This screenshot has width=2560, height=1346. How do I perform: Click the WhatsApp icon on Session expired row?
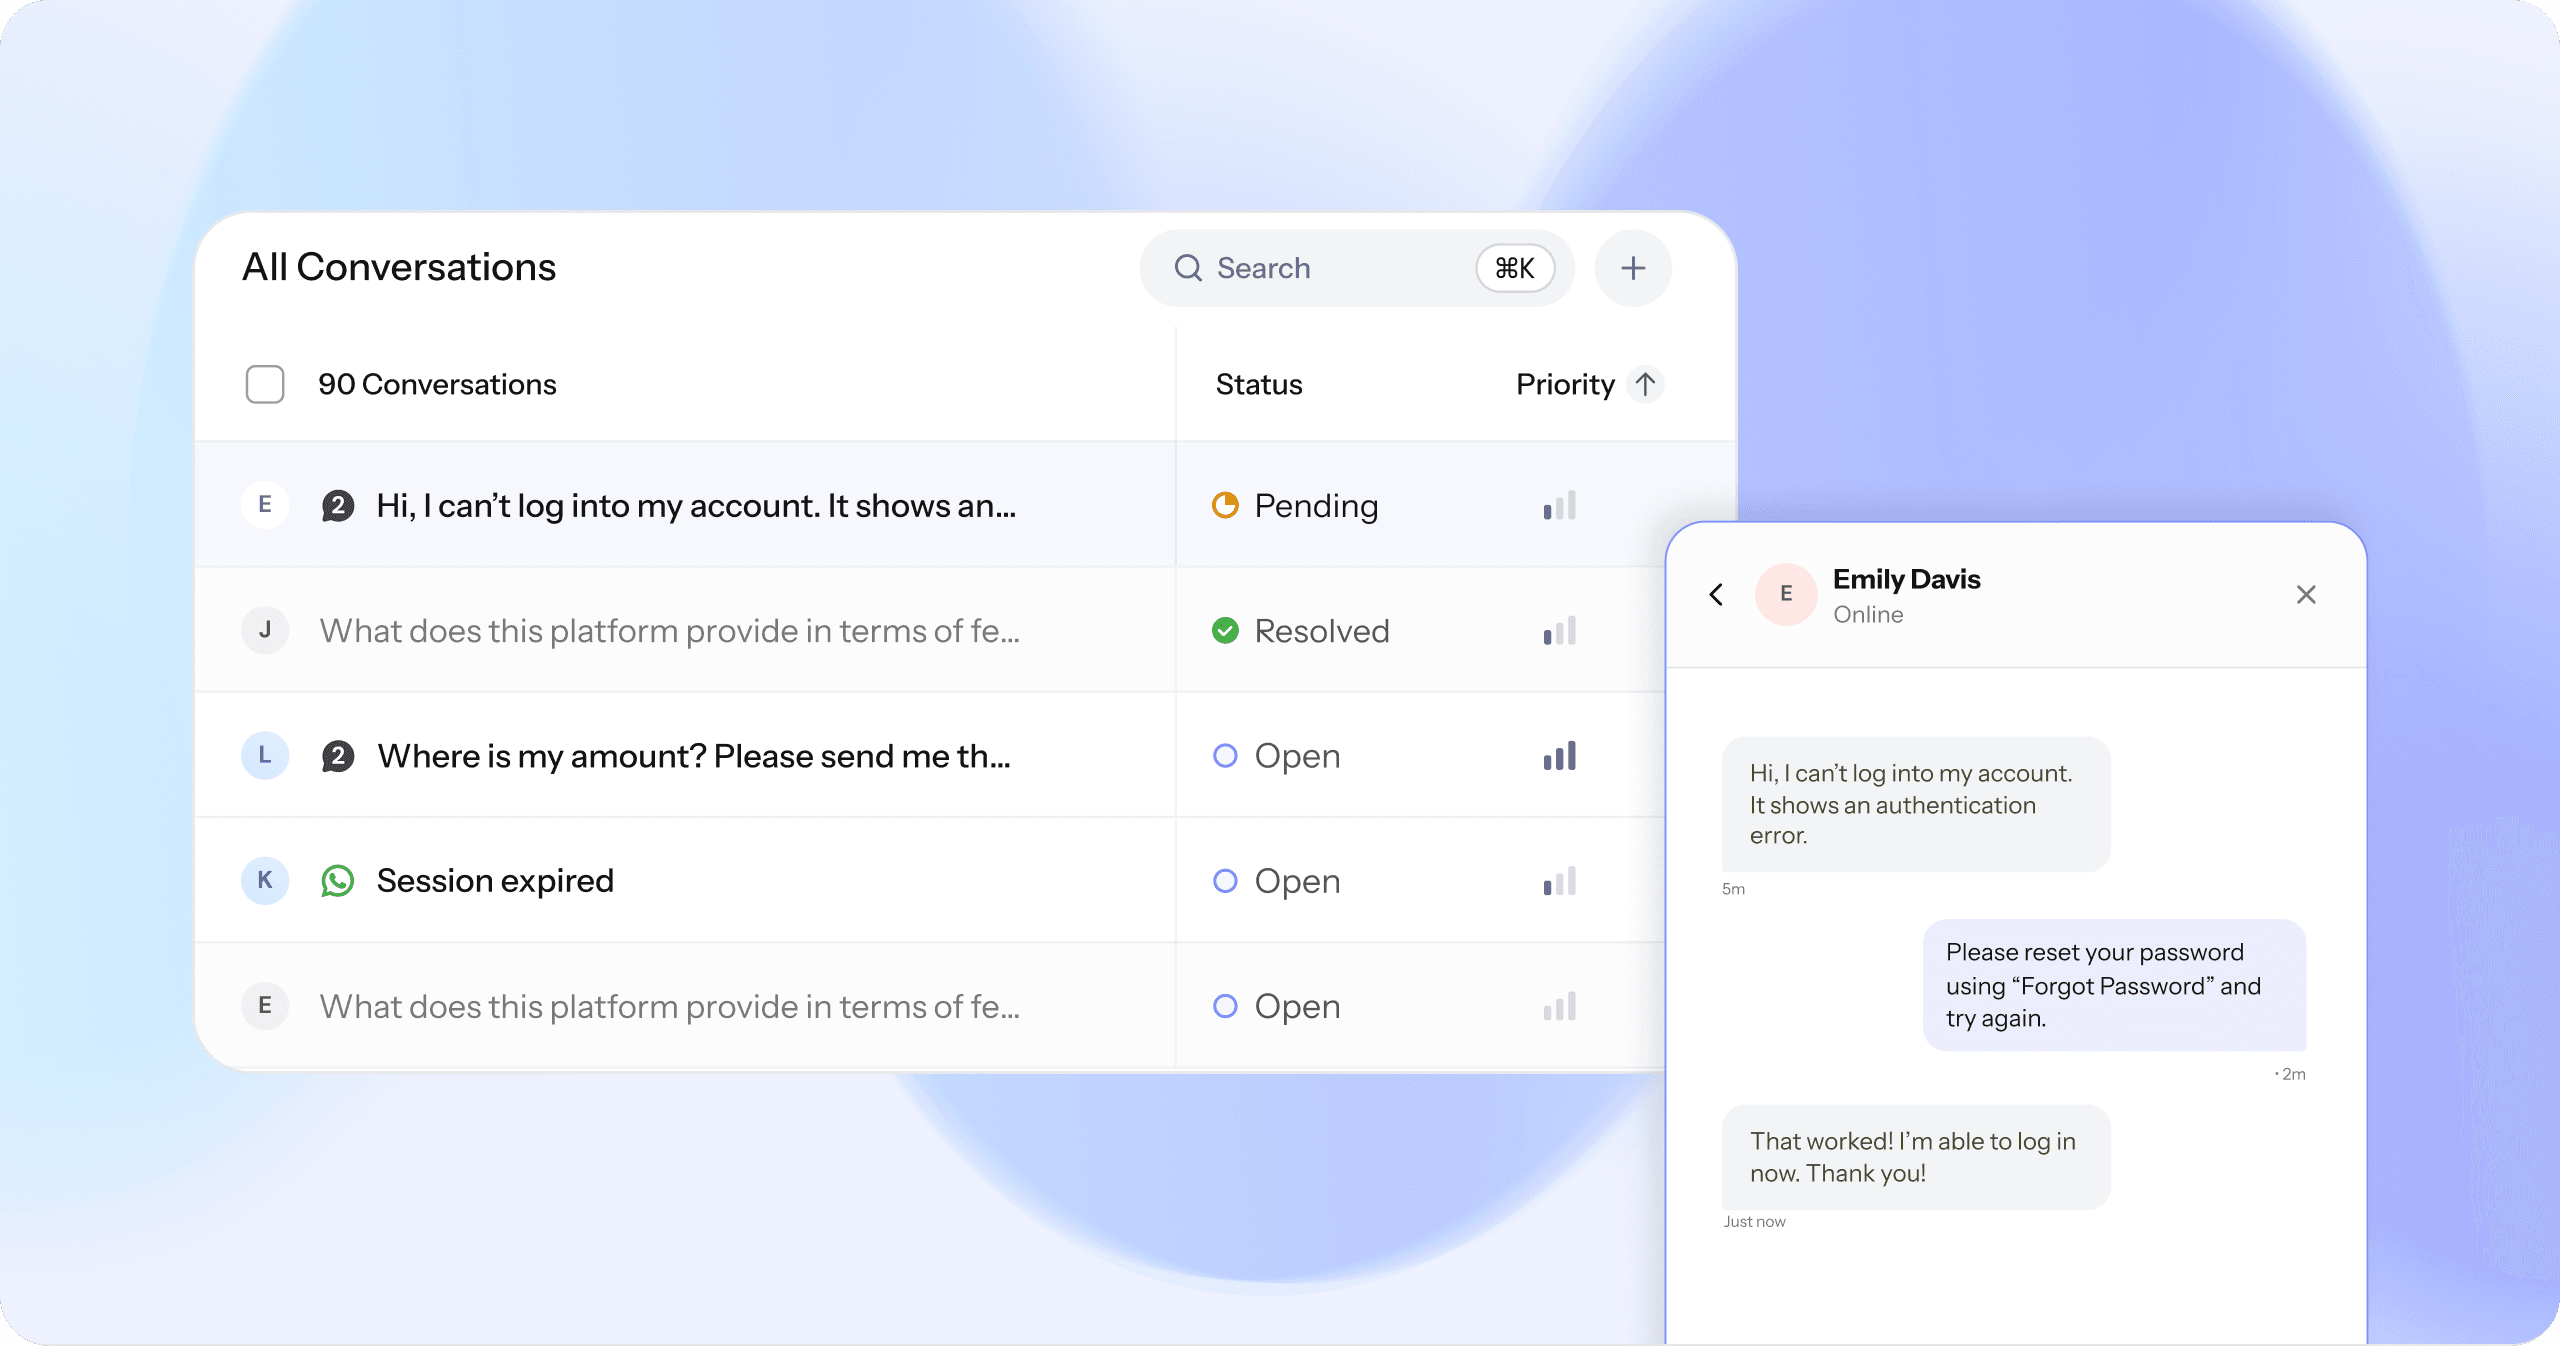point(338,881)
